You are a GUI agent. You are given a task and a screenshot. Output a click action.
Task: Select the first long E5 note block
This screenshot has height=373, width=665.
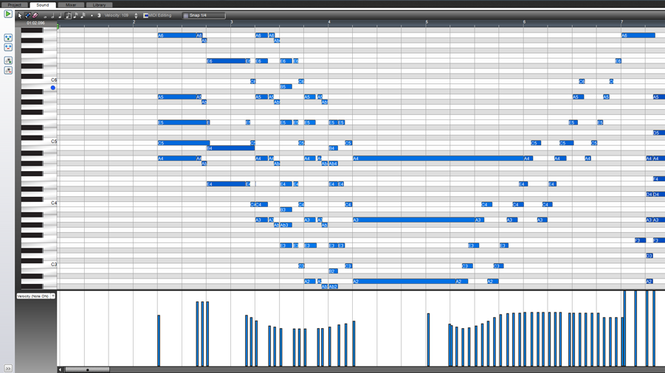pos(182,123)
